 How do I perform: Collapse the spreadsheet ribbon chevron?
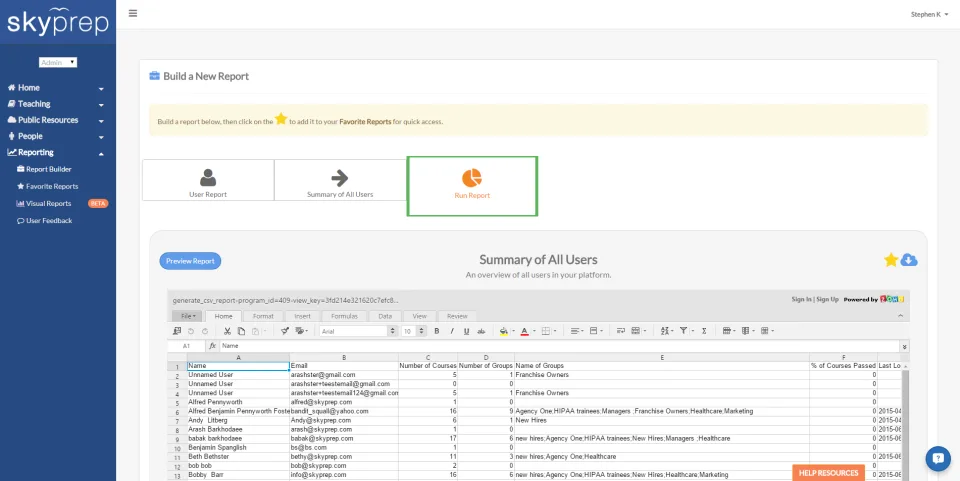coord(900,316)
